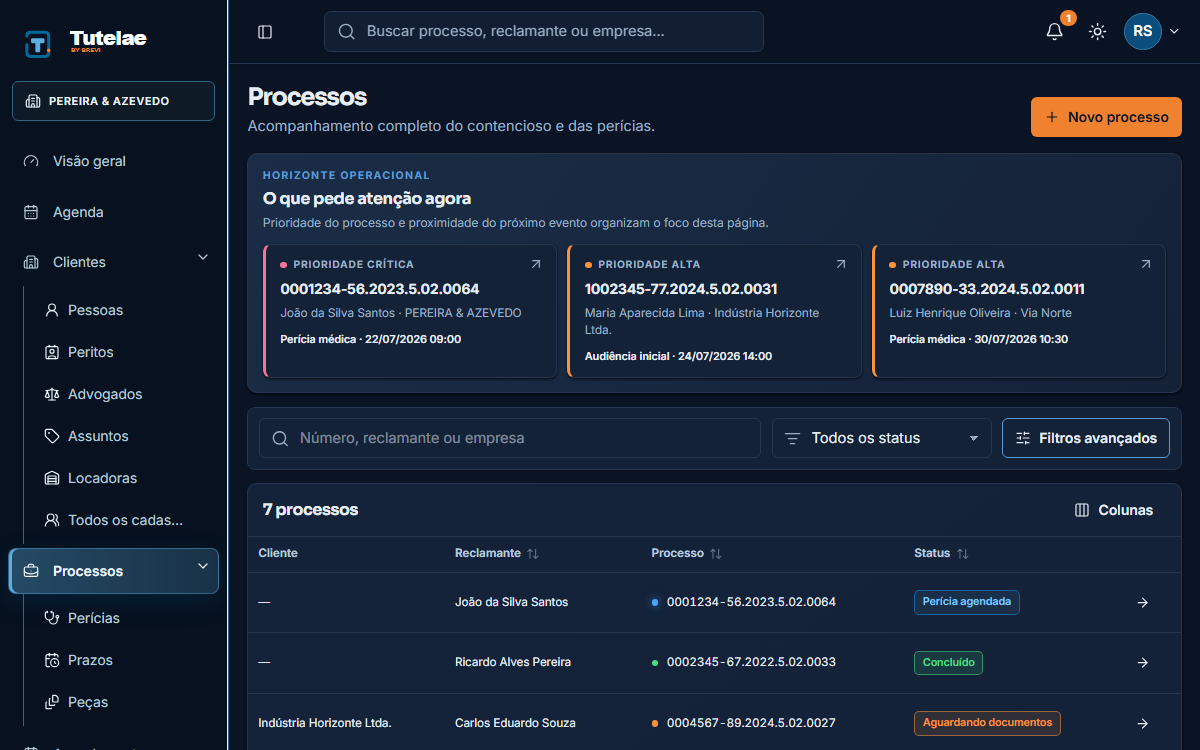Click the Advogados scales icon
Viewport: 1200px width, 750px height.
[52, 394]
